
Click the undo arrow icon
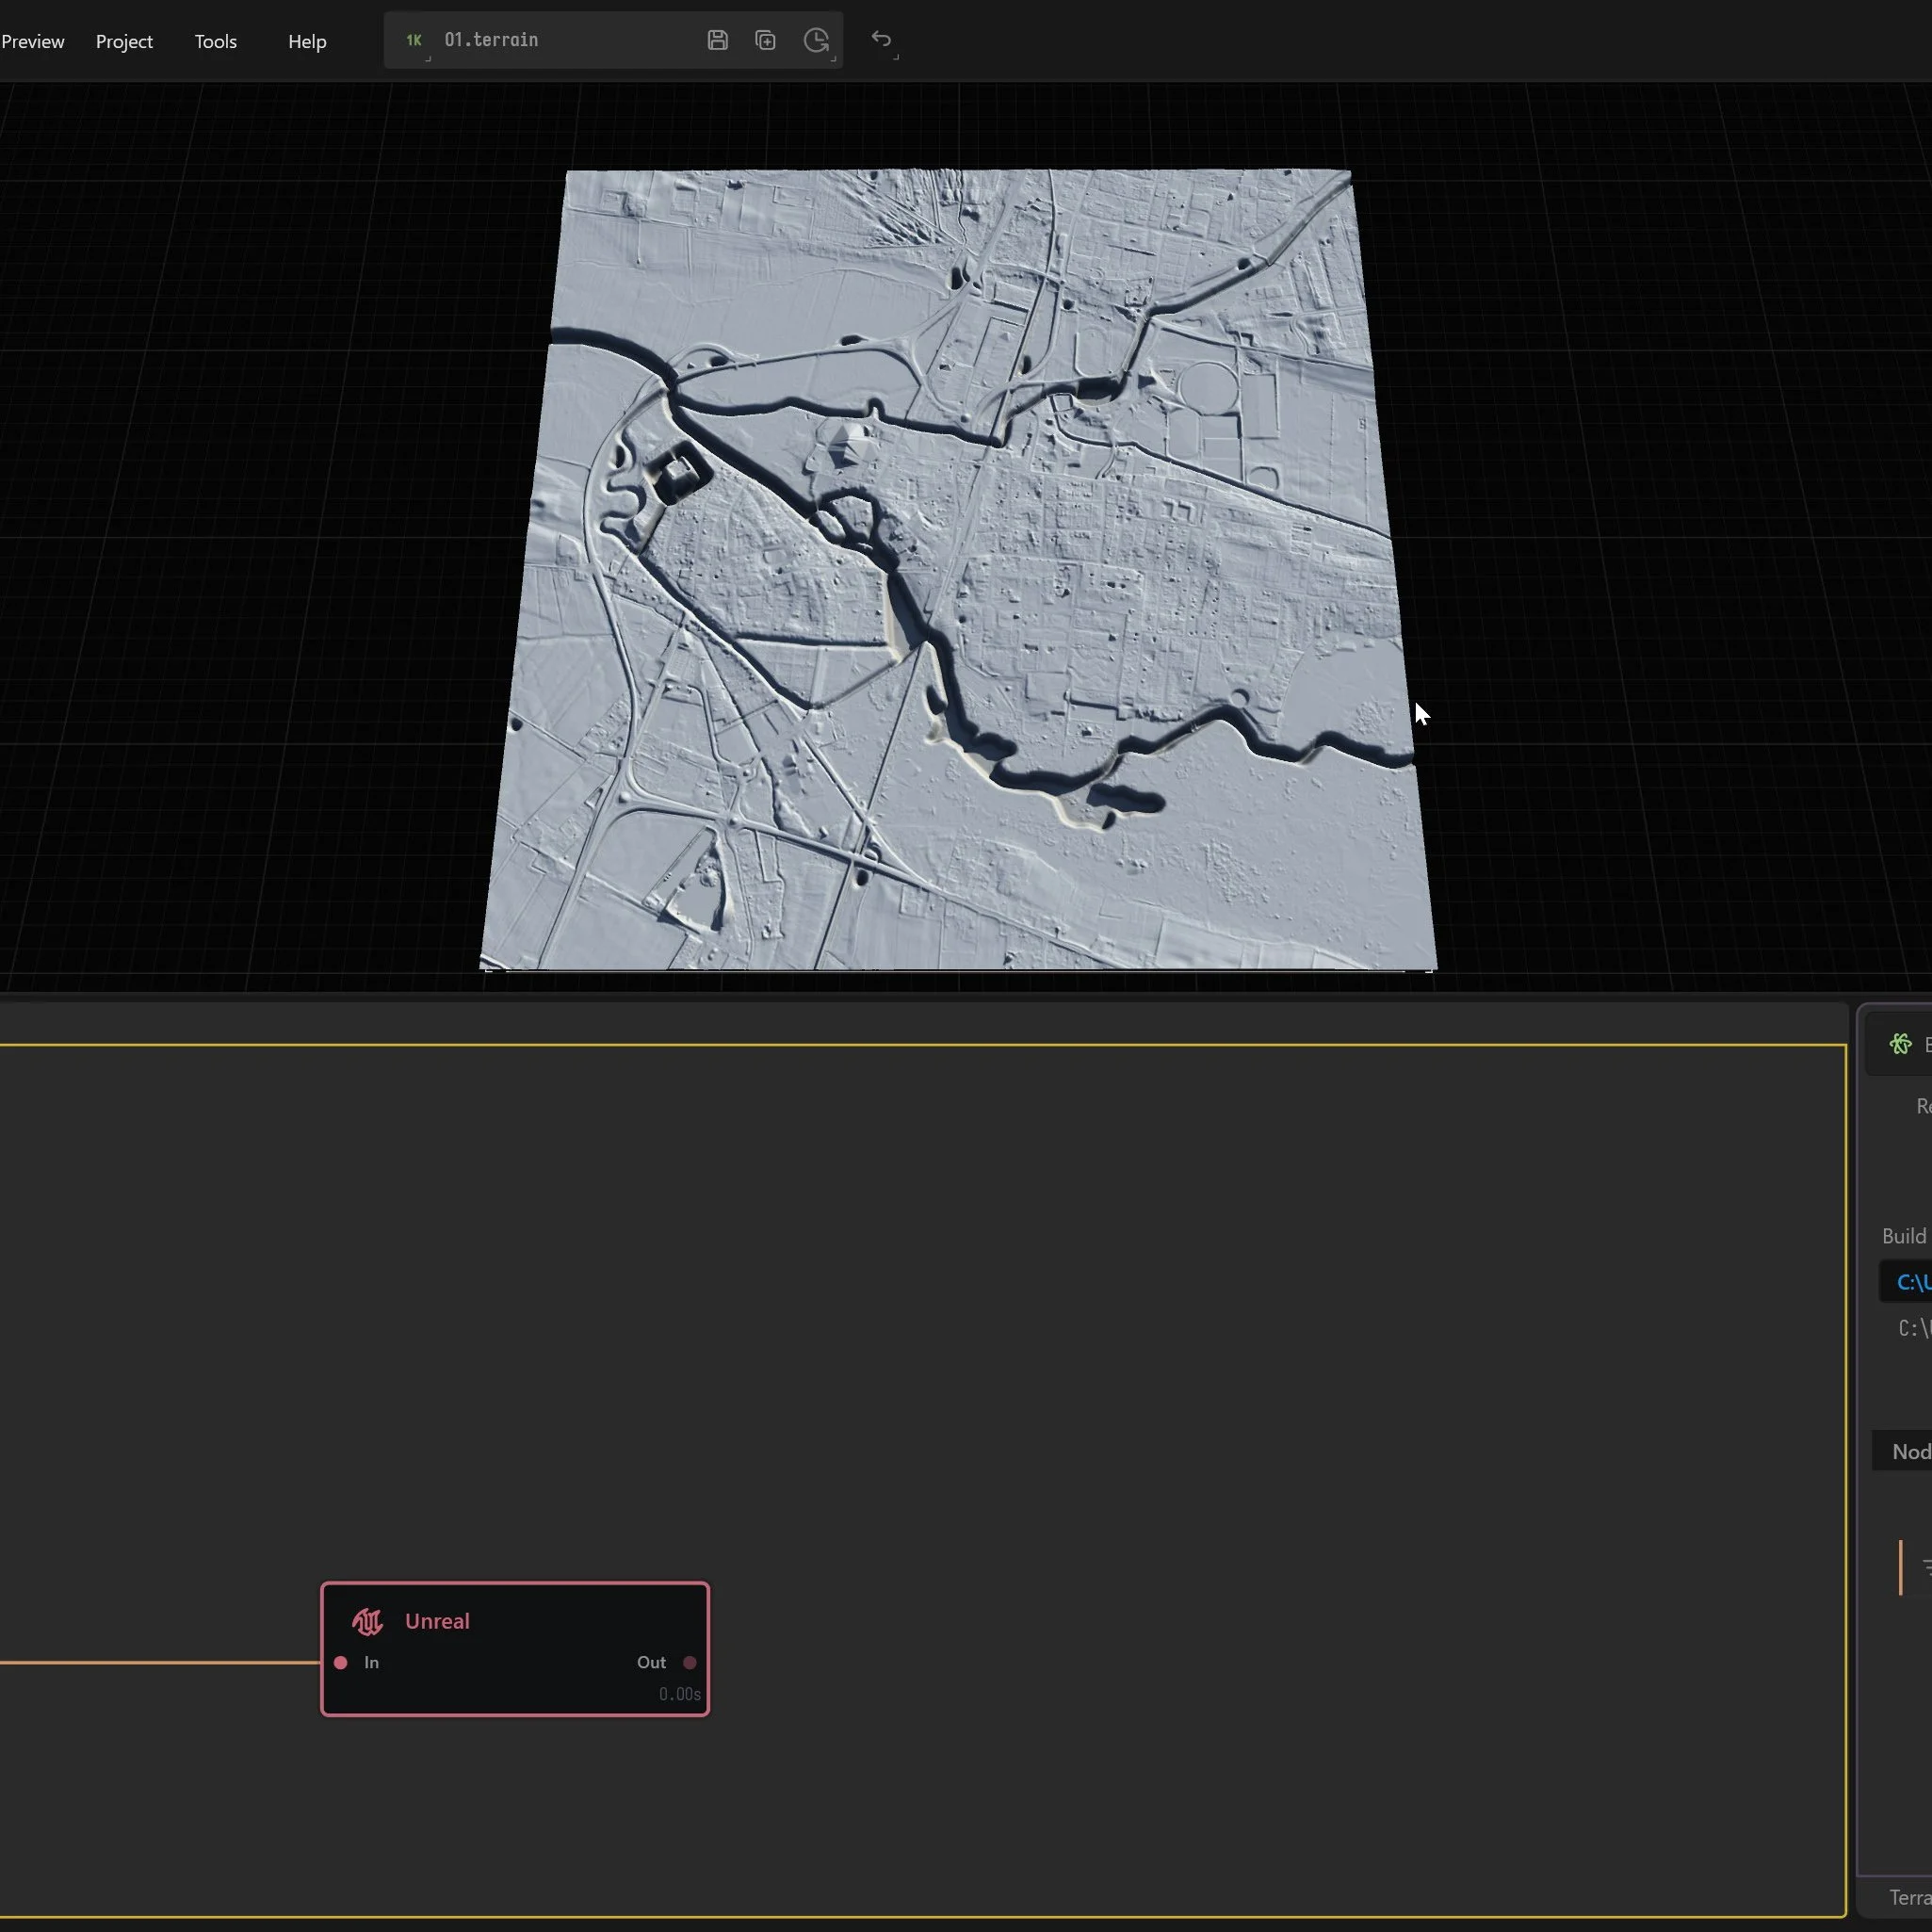point(881,39)
